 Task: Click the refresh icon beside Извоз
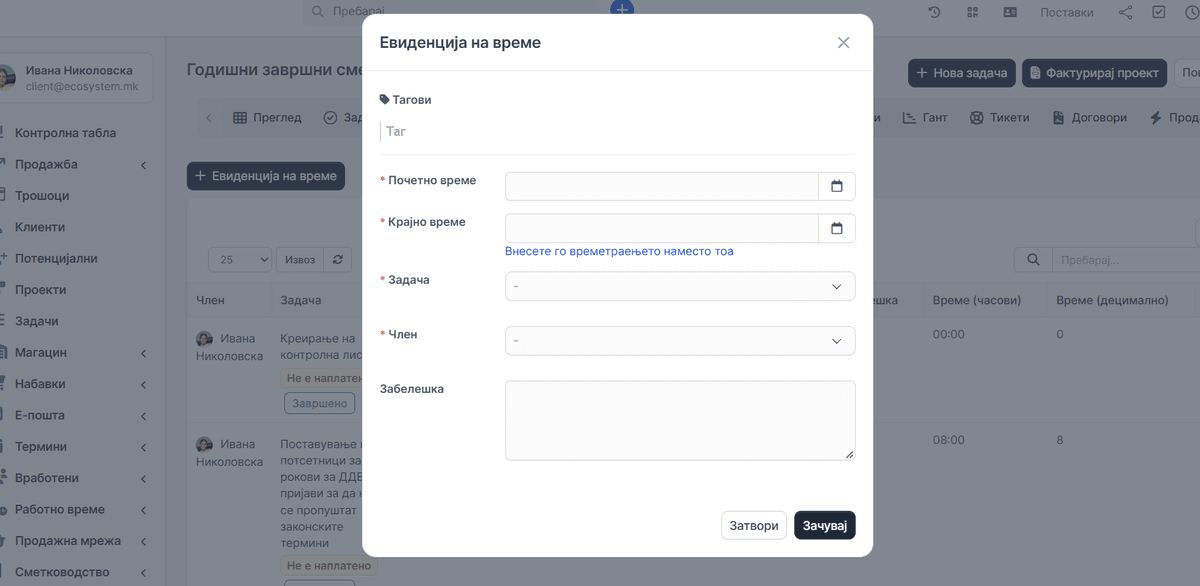pyautogui.click(x=338, y=259)
